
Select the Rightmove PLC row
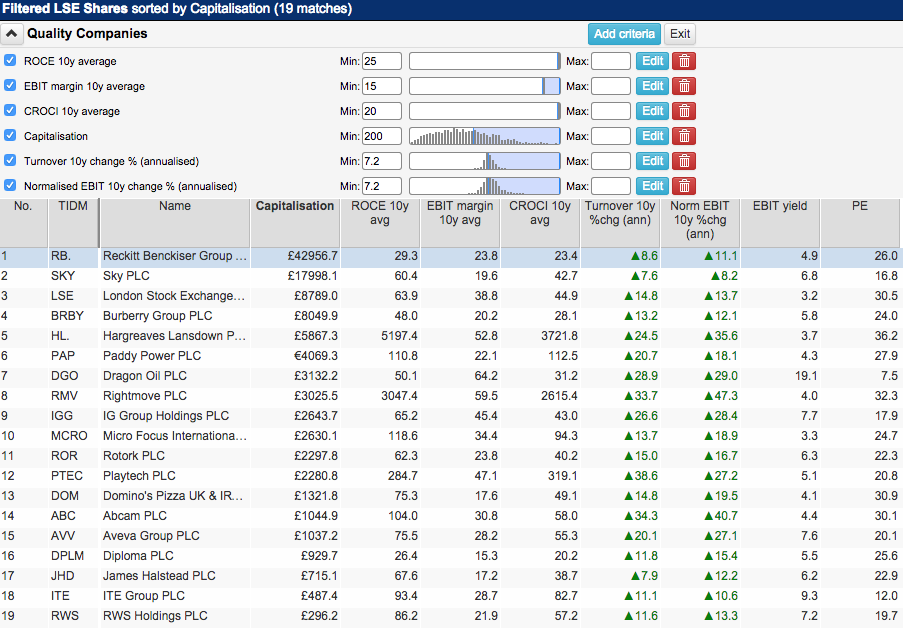coord(450,396)
